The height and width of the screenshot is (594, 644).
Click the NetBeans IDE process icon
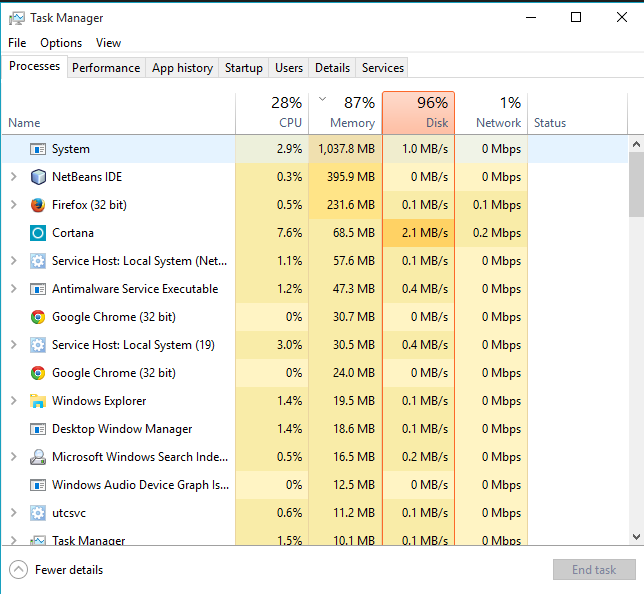click(38, 177)
